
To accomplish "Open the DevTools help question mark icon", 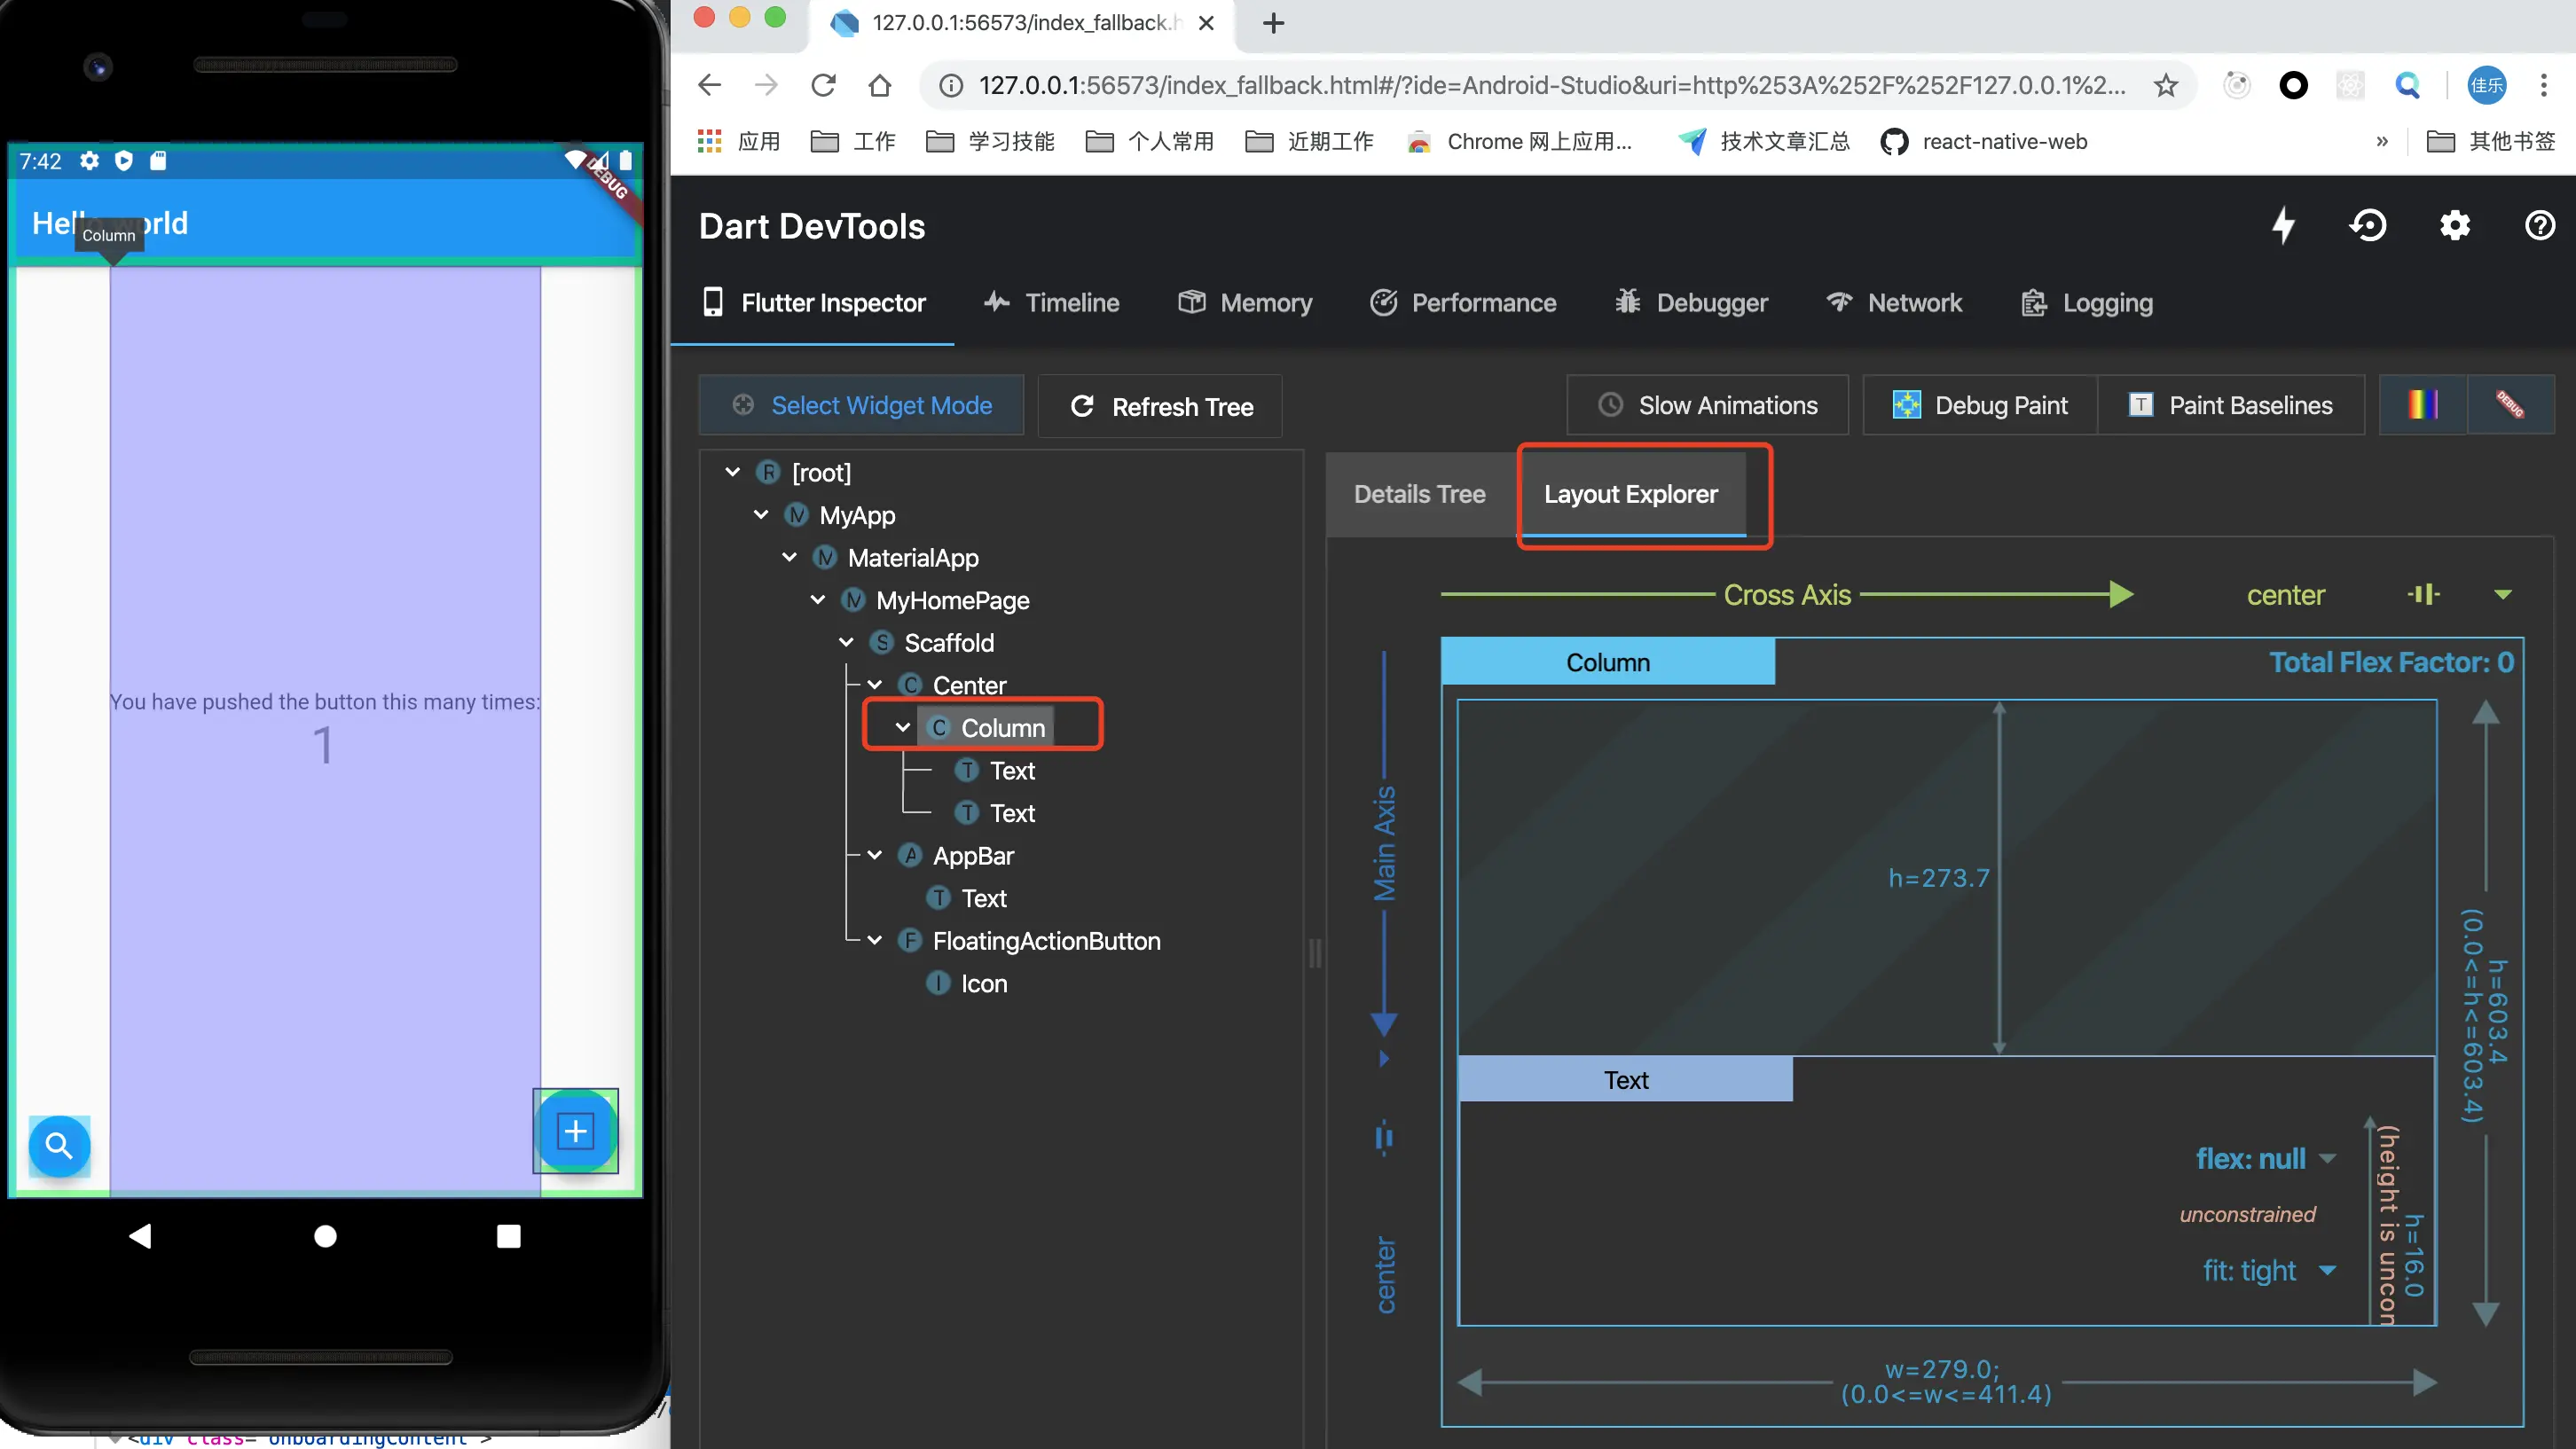I will click(2540, 226).
